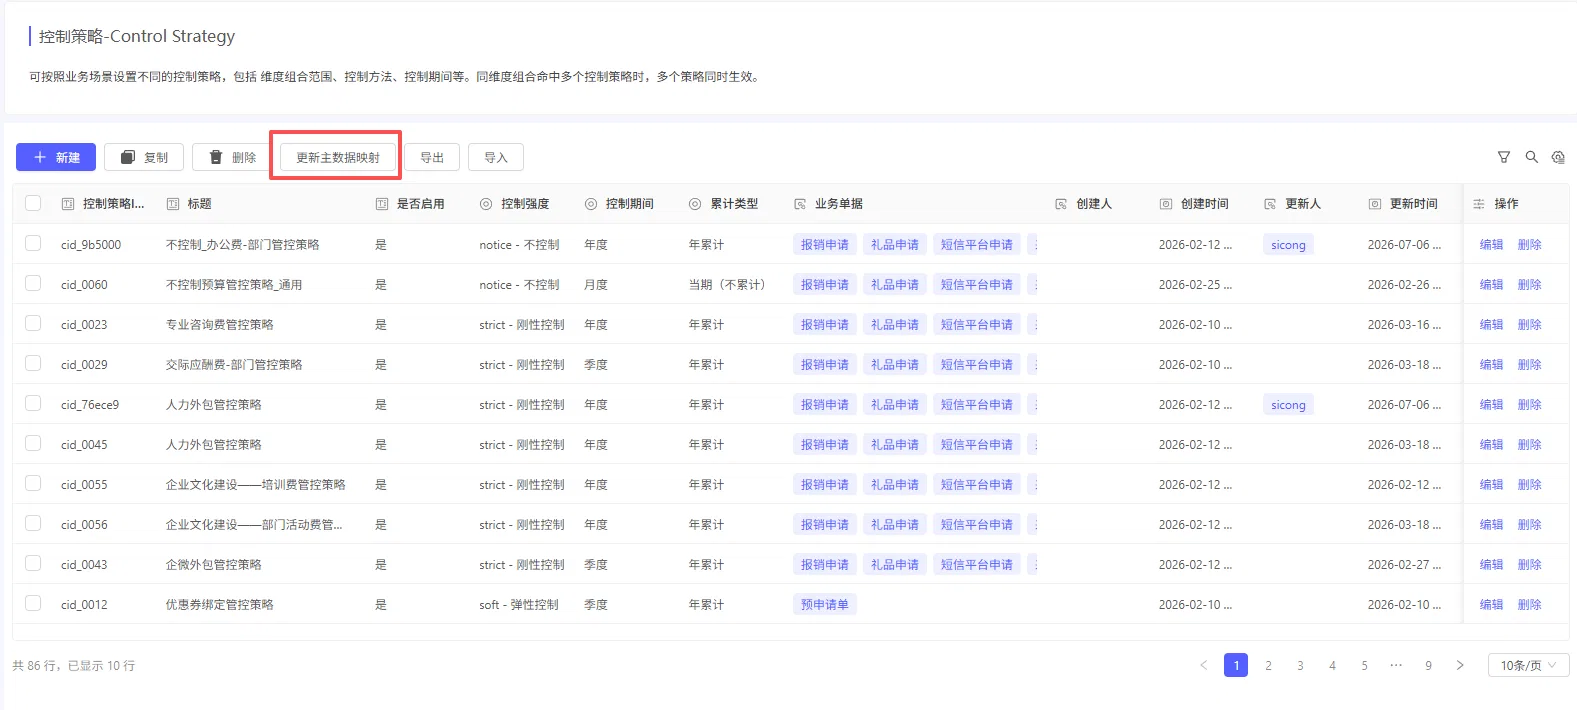Click the 累计类型 column header icon
The width and height of the screenshot is (1577, 710).
tap(695, 204)
